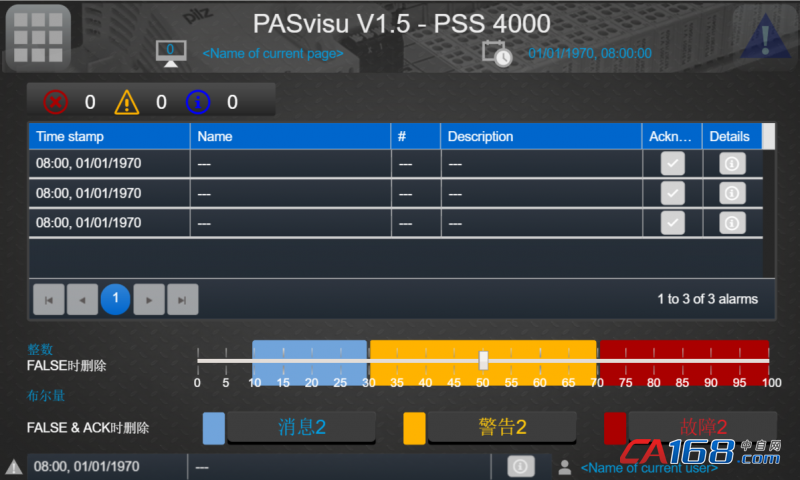Screen dimensions: 800x480
Task: Click the Ackn... column header
Action: tap(672, 136)
